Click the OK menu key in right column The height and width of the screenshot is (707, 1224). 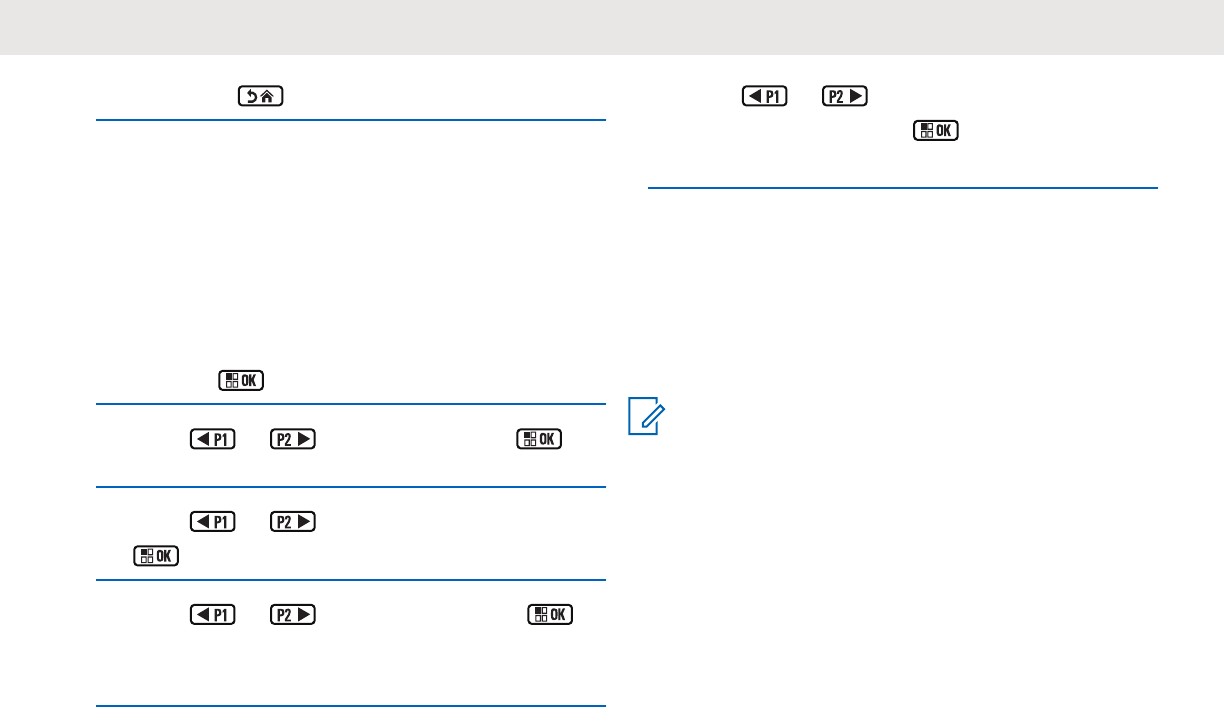coord(935,131)
